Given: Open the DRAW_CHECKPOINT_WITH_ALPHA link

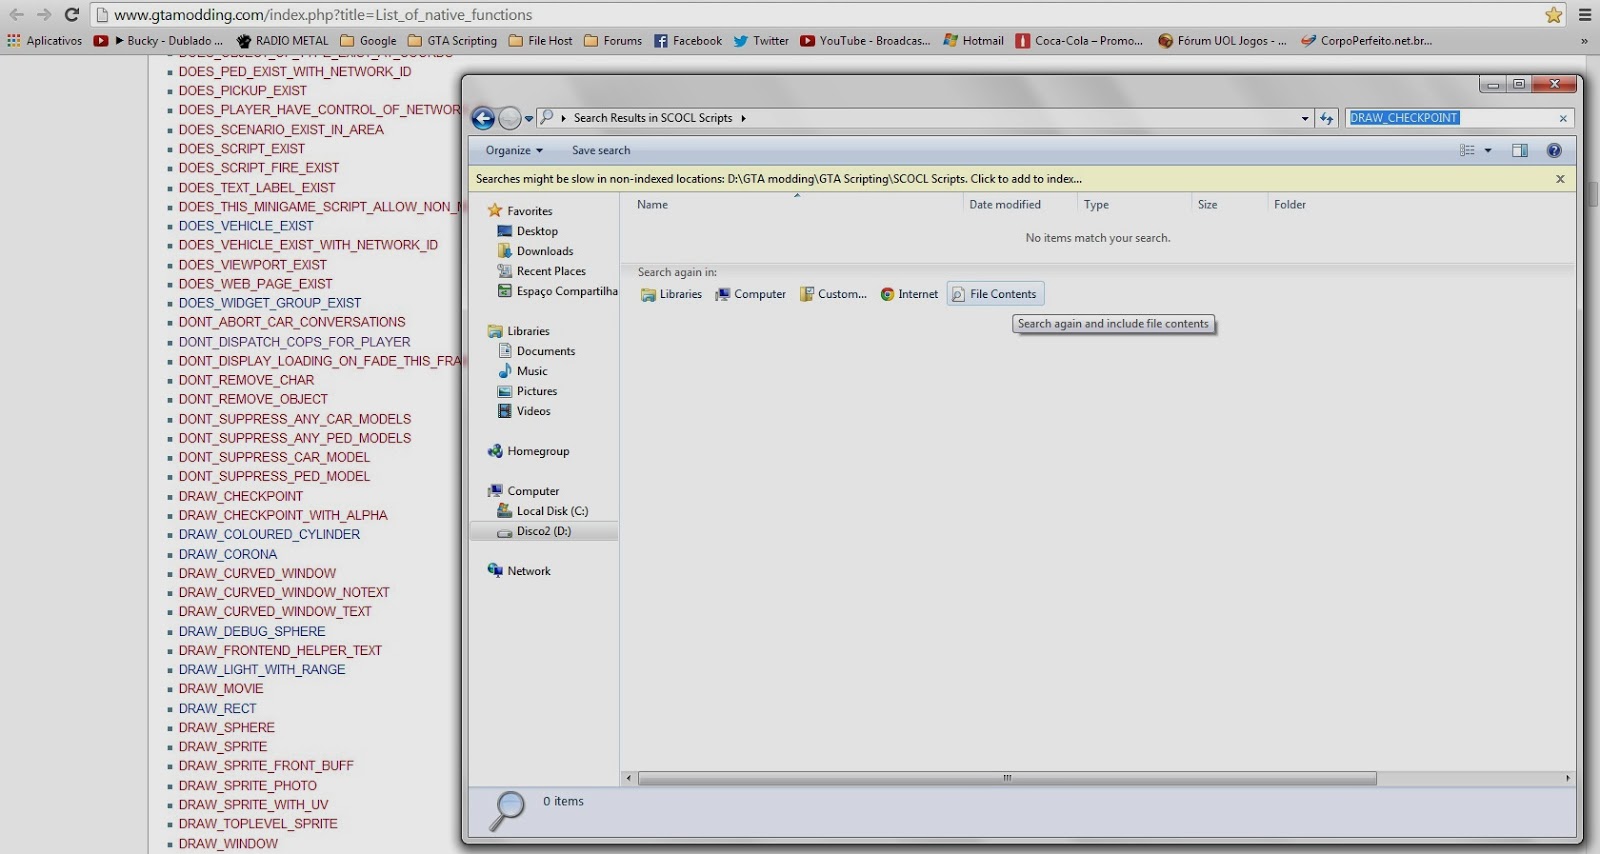Looking at the screenshot, I should tap(283, 515).
